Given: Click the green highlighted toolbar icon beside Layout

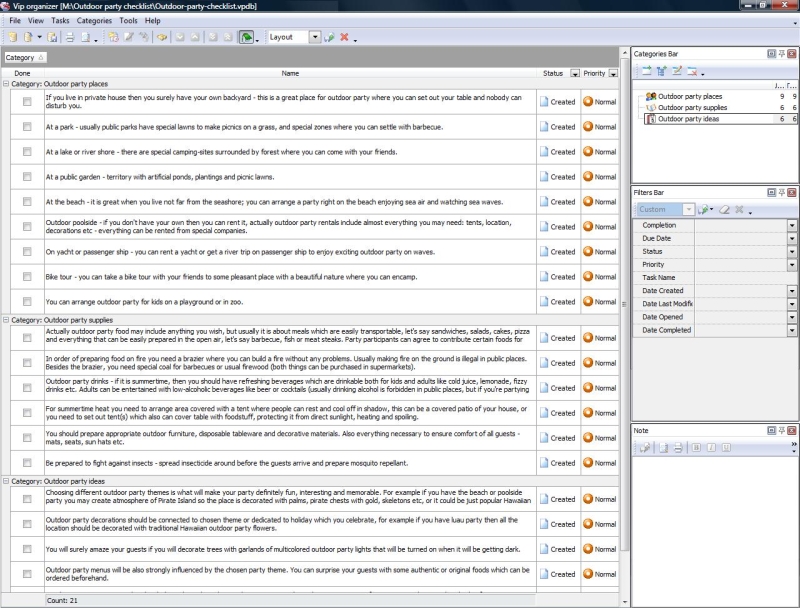Looking at the screenshot, I should (x=246, y=37).
